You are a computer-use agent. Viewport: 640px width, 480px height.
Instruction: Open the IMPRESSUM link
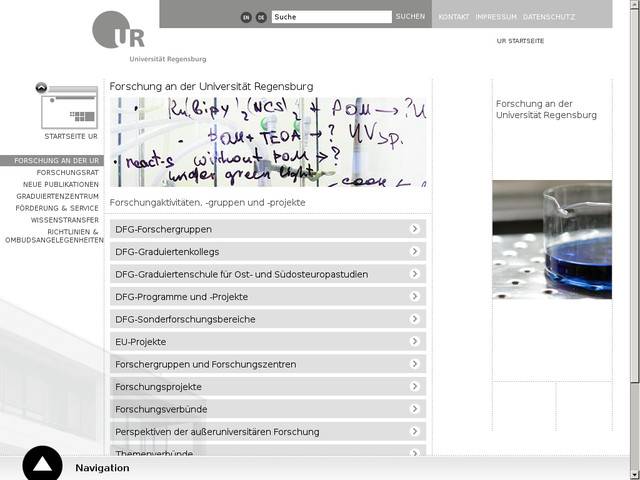tap(496, 17)
